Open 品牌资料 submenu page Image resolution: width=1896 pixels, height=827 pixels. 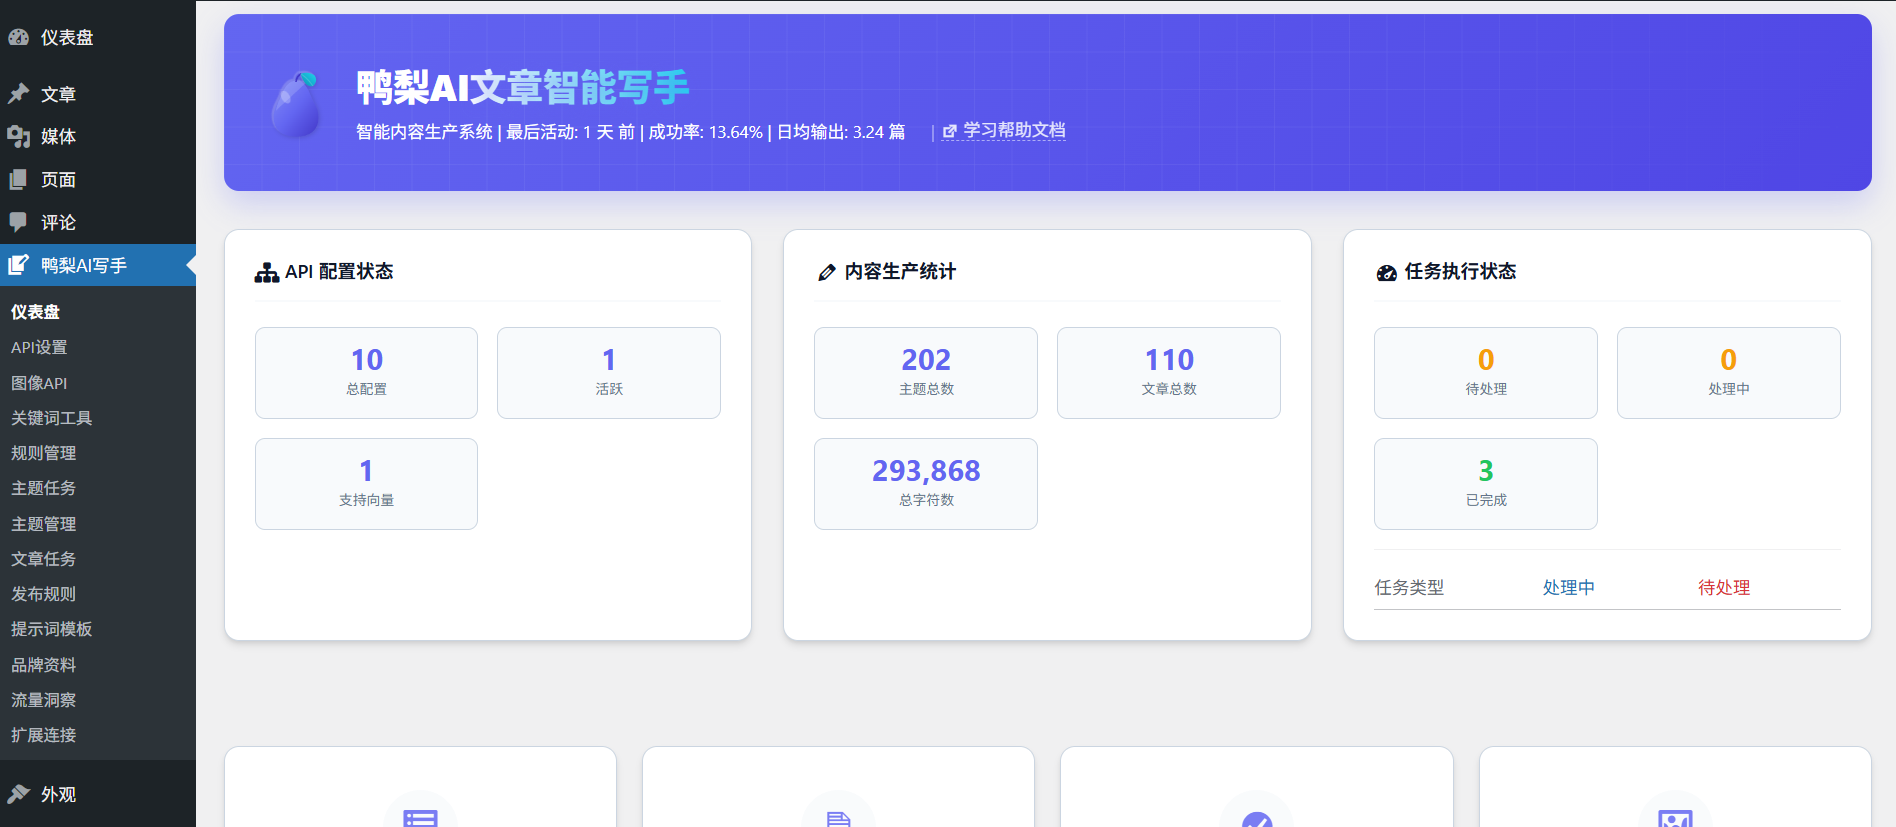[x=98, y=665]
